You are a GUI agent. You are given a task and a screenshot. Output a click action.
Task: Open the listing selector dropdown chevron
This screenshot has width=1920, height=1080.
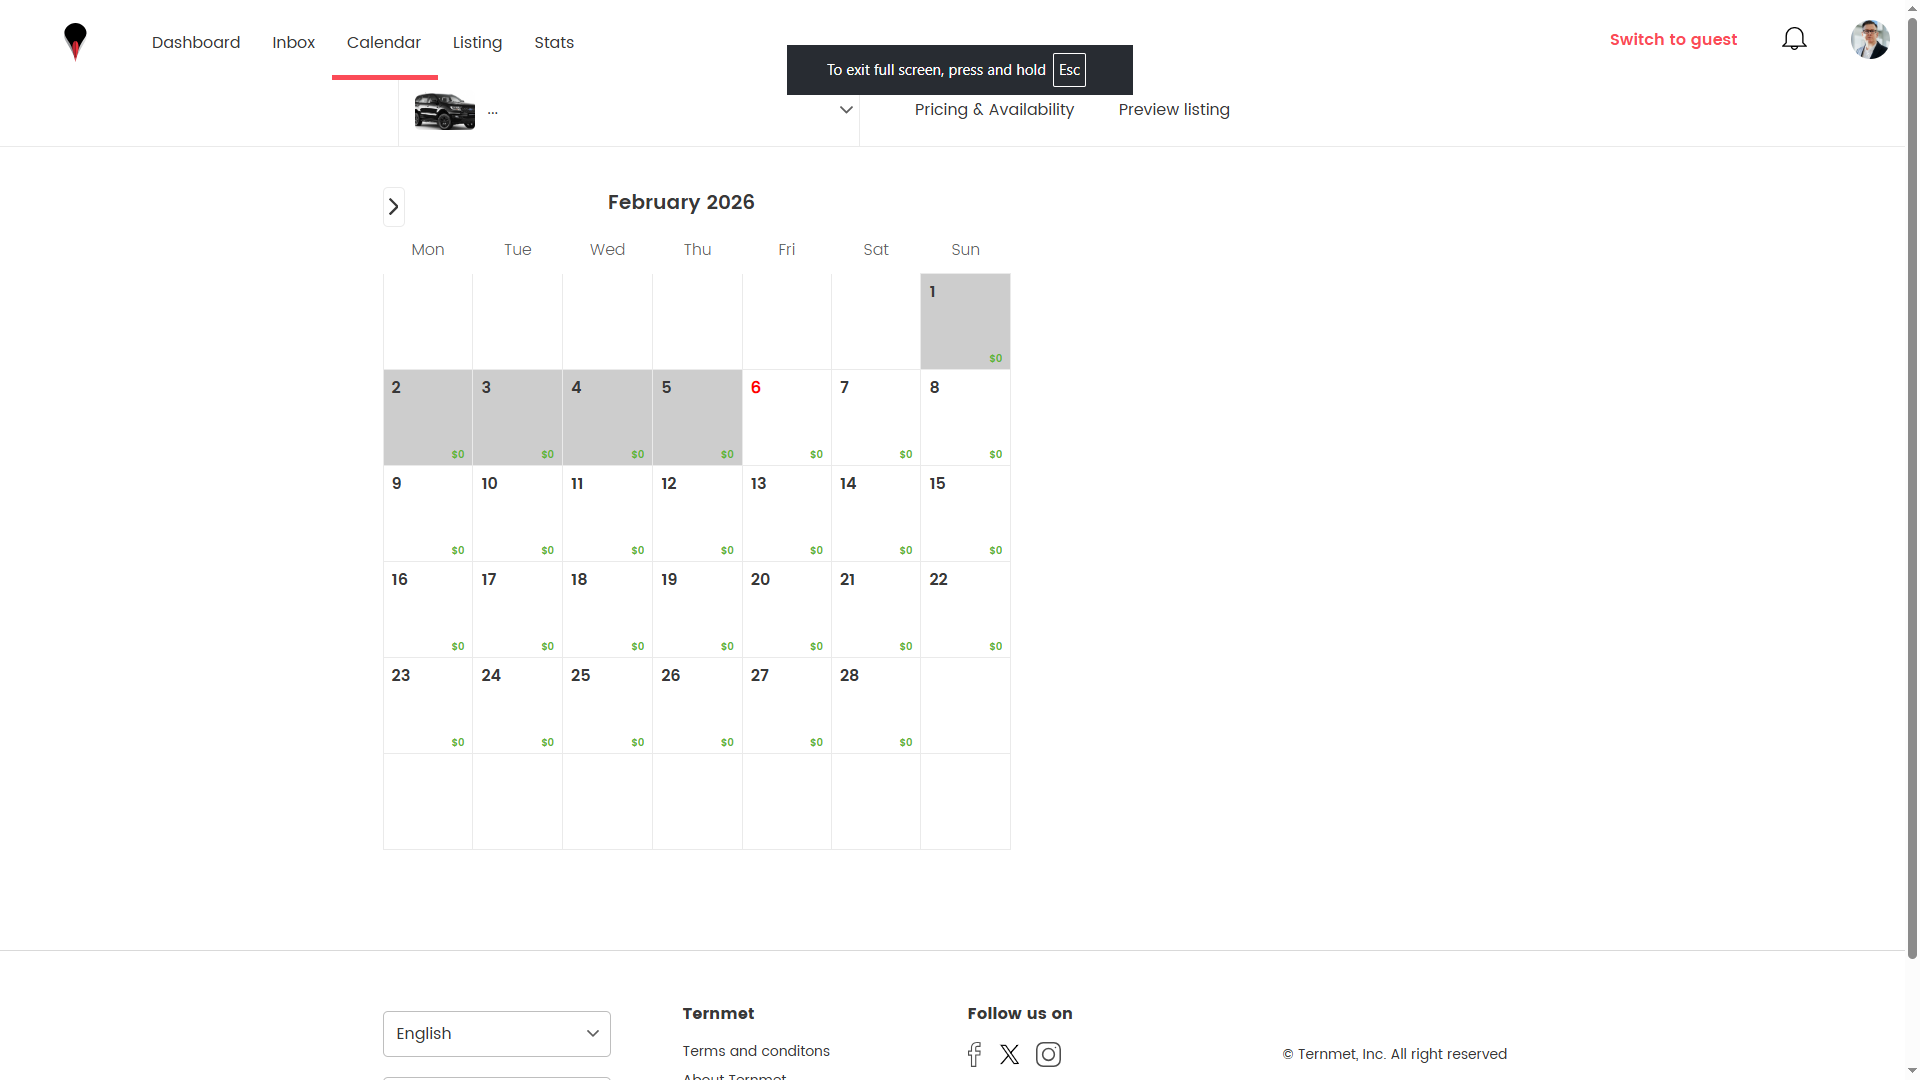(846, 110)
